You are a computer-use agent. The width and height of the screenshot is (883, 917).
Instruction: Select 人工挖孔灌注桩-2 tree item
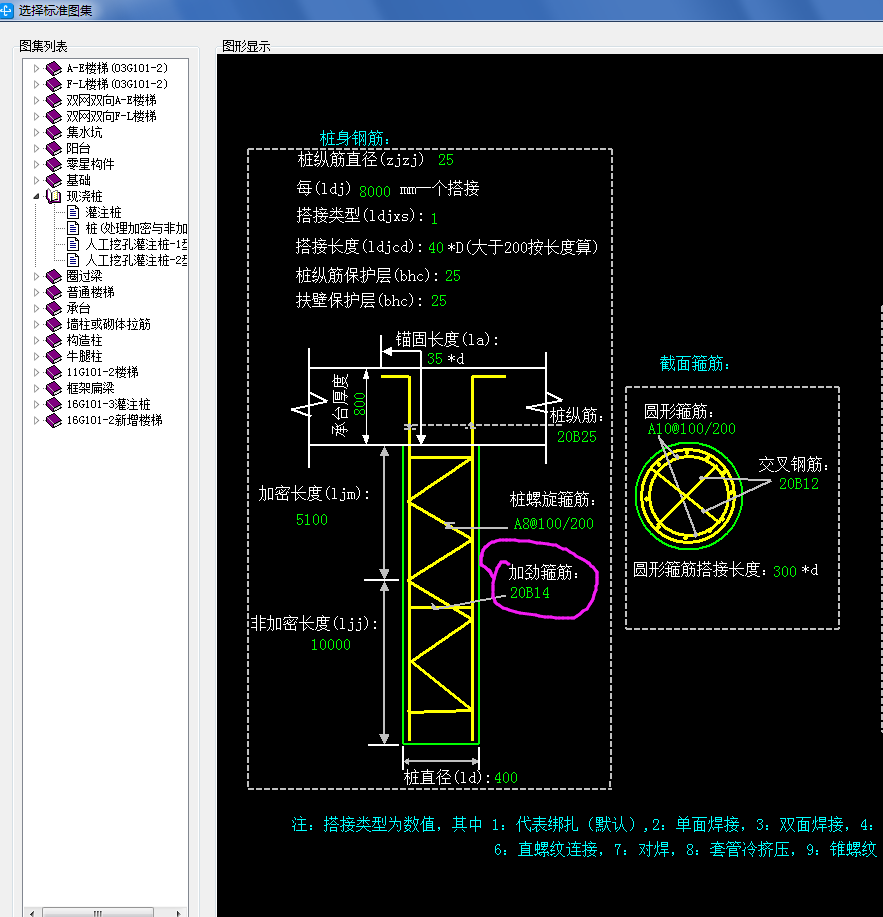click(x=136, y=260)
